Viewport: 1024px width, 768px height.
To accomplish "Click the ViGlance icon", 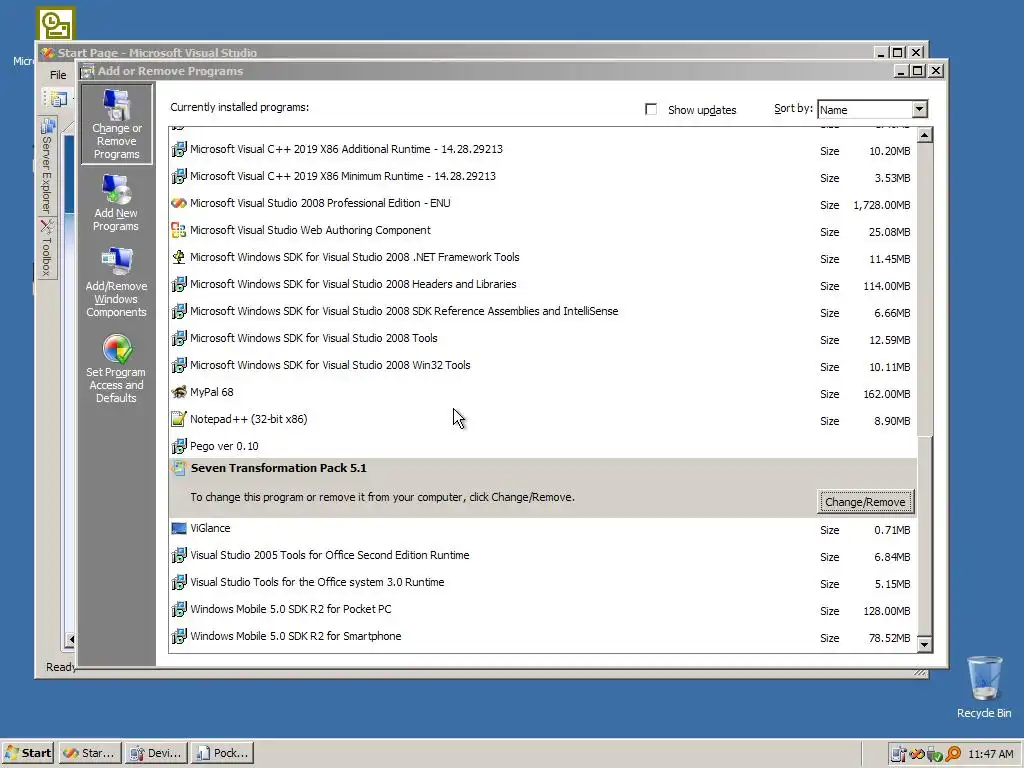I will pos(178,528).
